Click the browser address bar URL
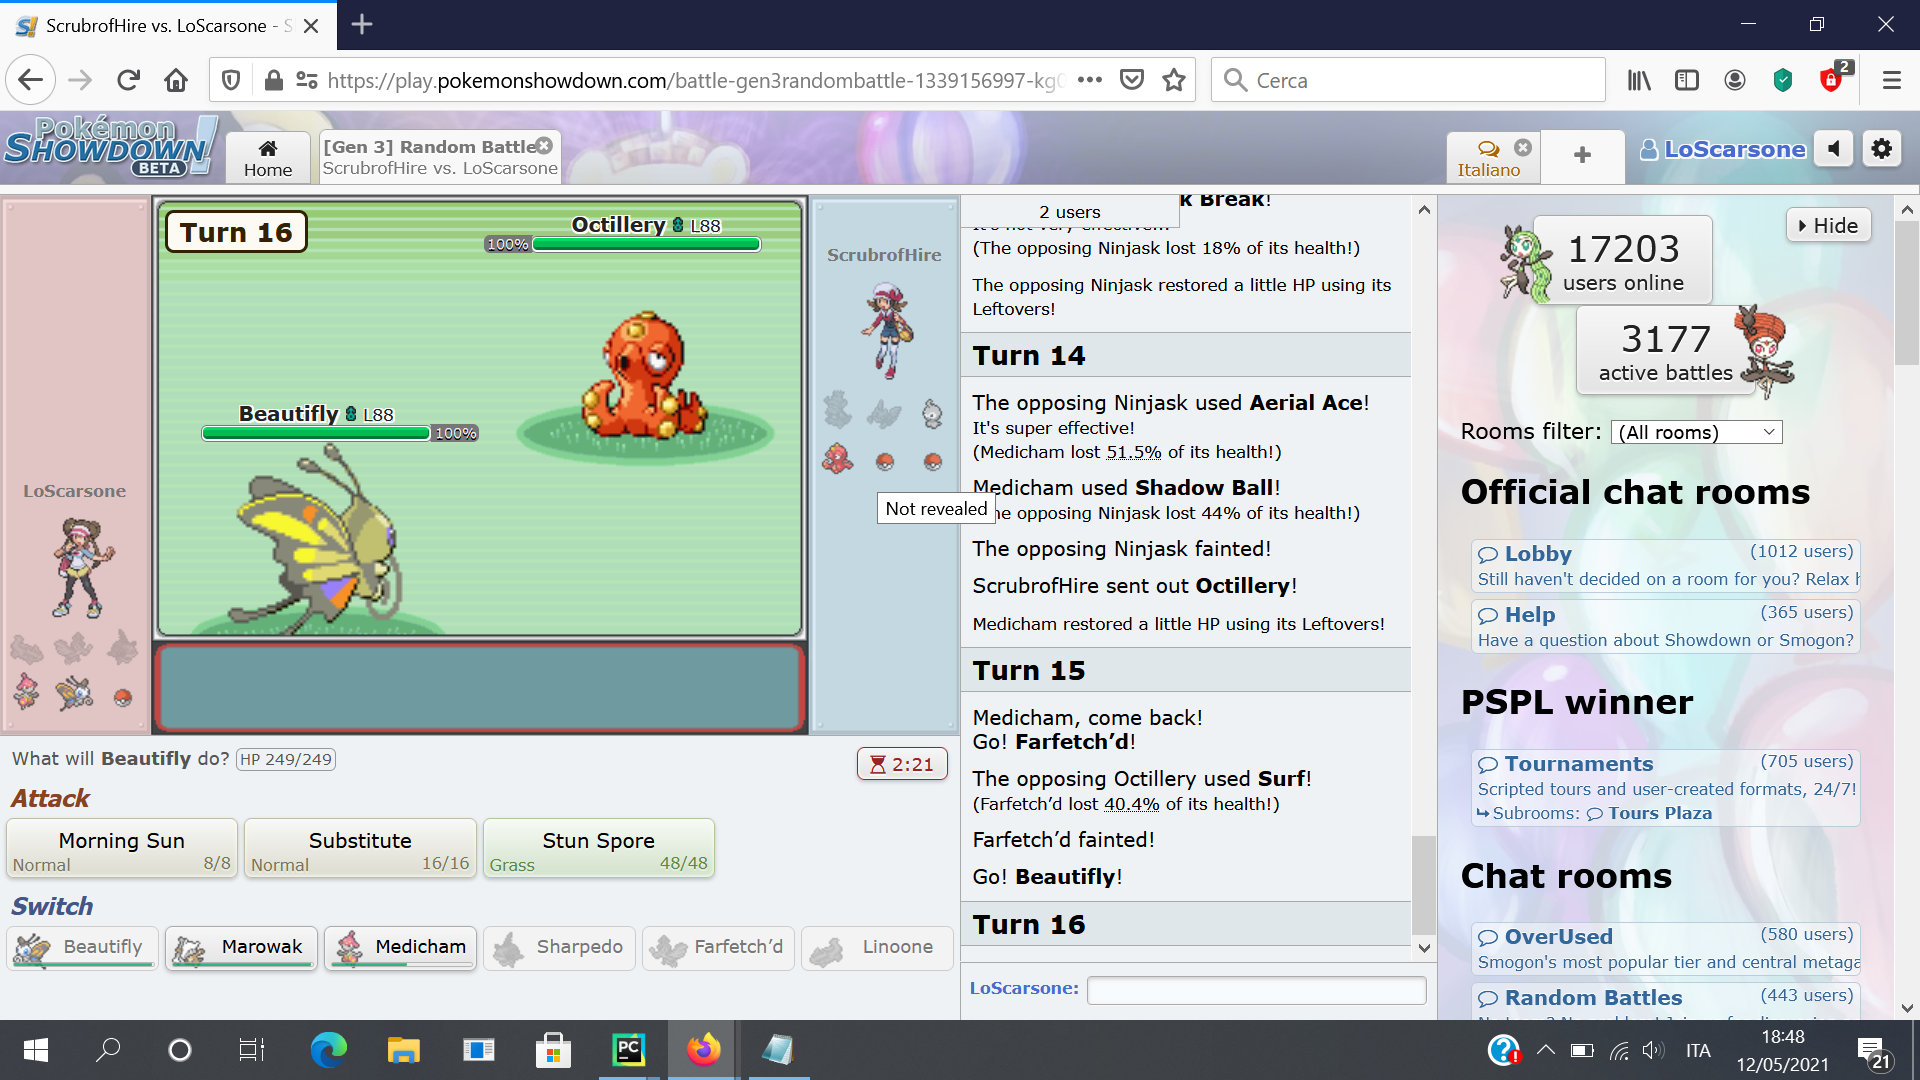Image resolution: width=1920 pixels, height=1080 pixels. (x=695, y=80)
